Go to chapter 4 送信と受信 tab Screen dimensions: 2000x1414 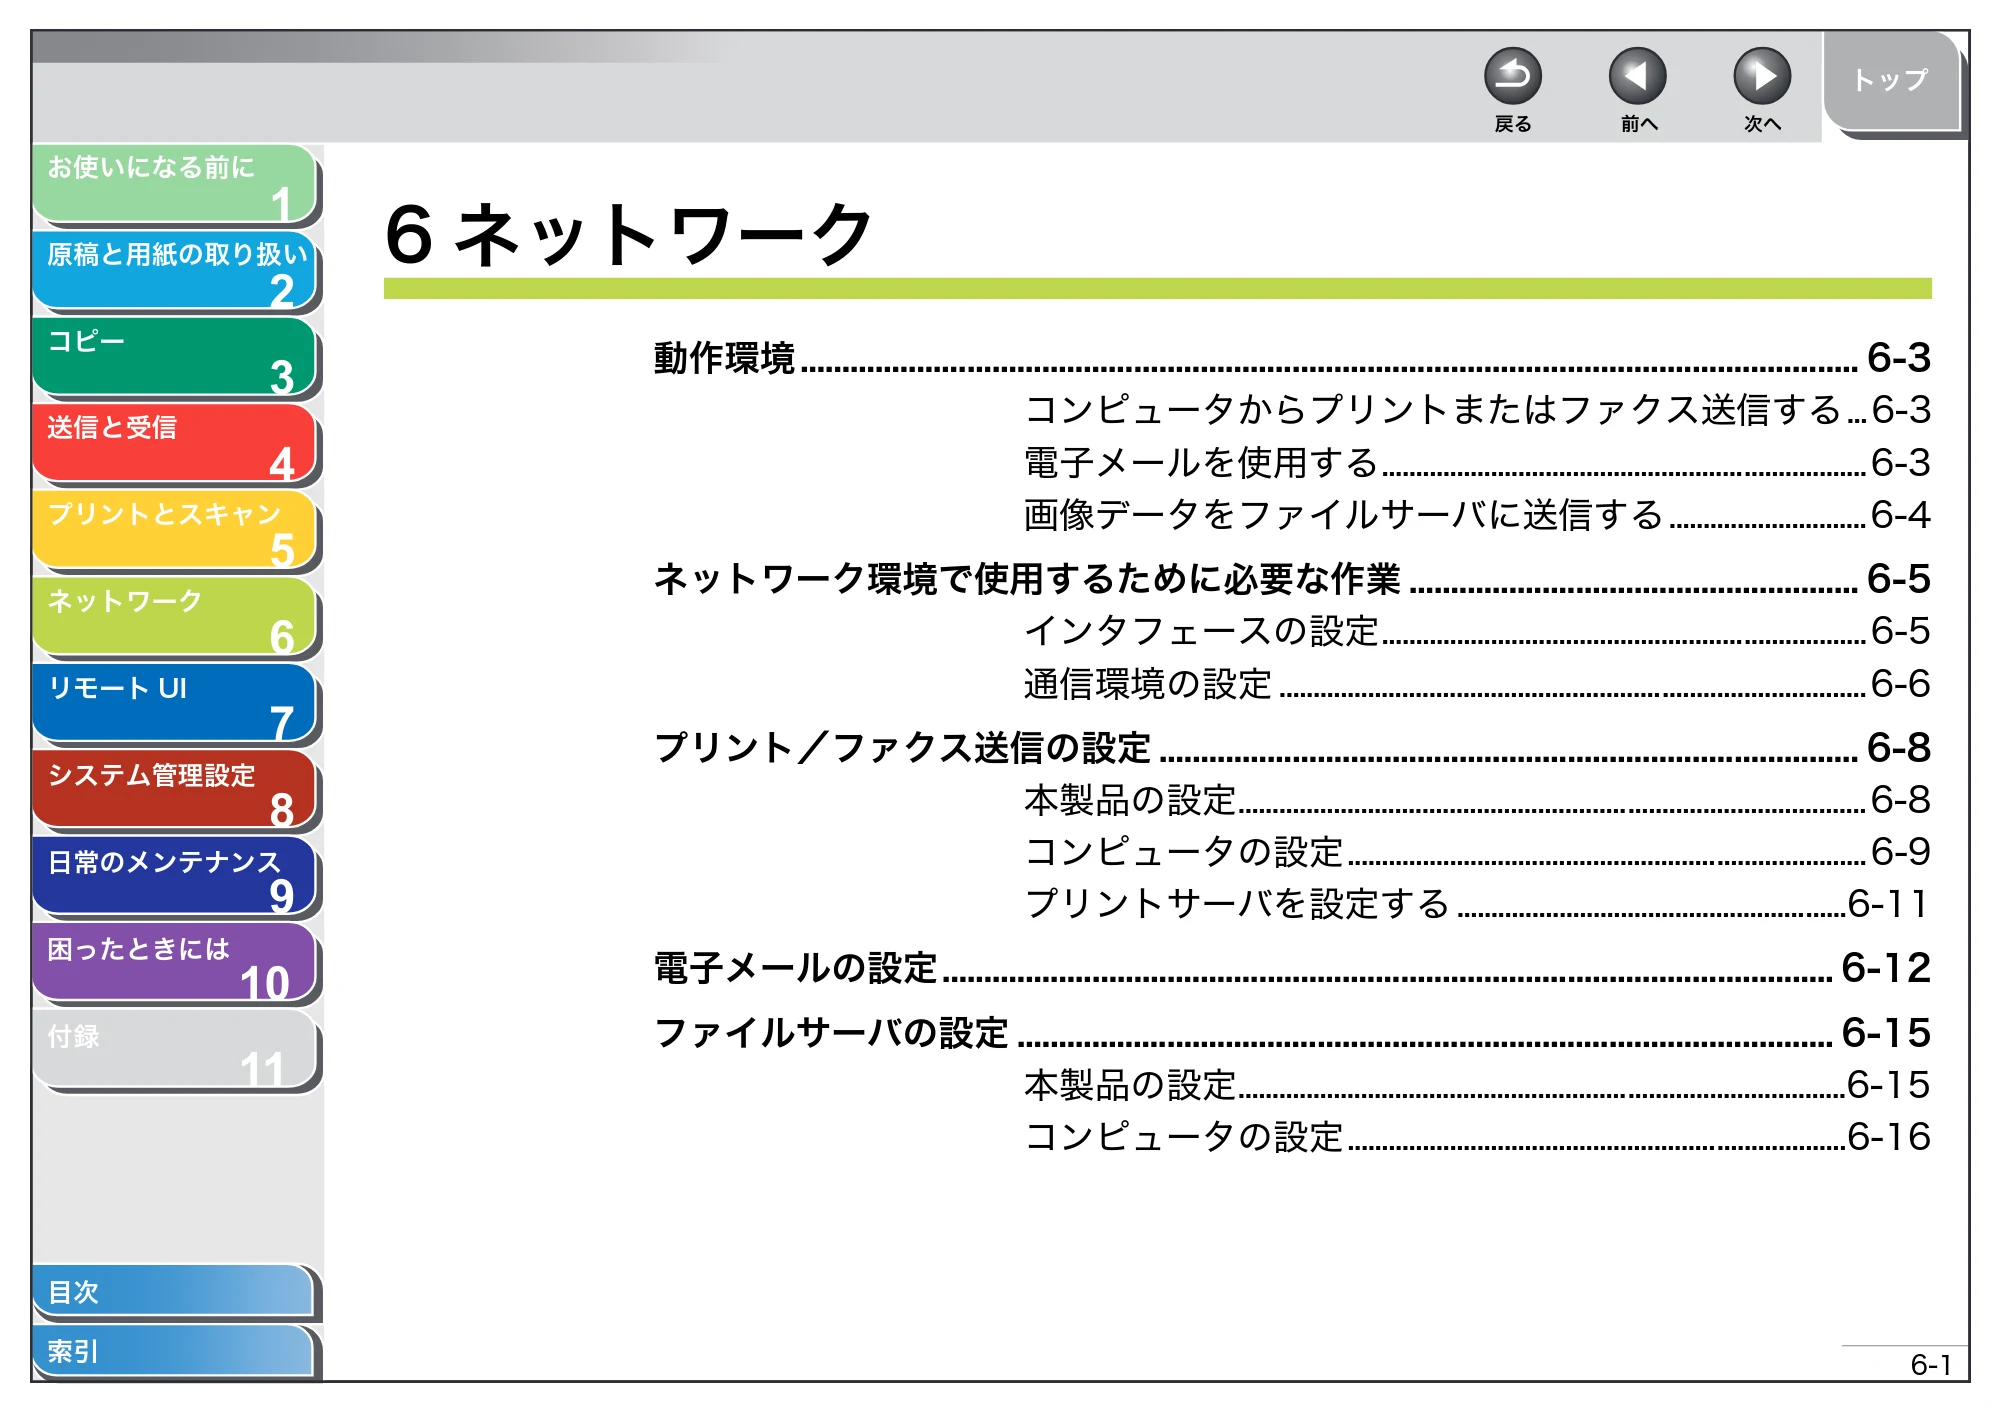pyautogui.click(x=175, y=444)
